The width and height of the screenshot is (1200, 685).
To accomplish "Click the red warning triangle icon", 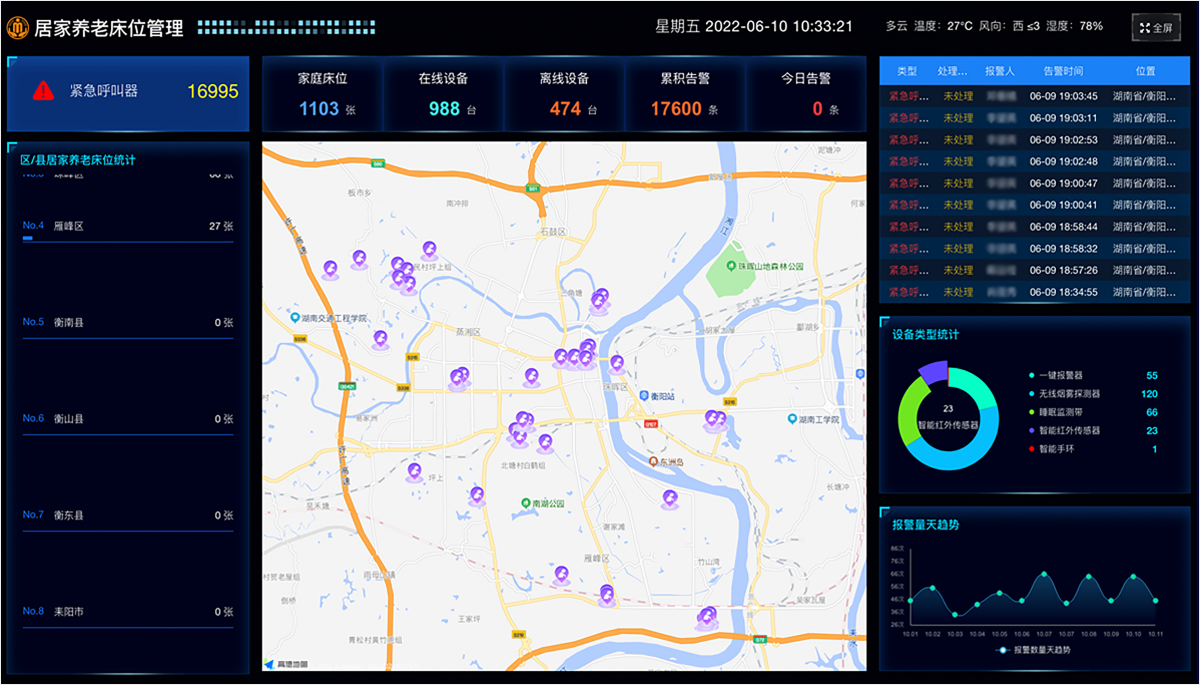I will coord(43,91).
